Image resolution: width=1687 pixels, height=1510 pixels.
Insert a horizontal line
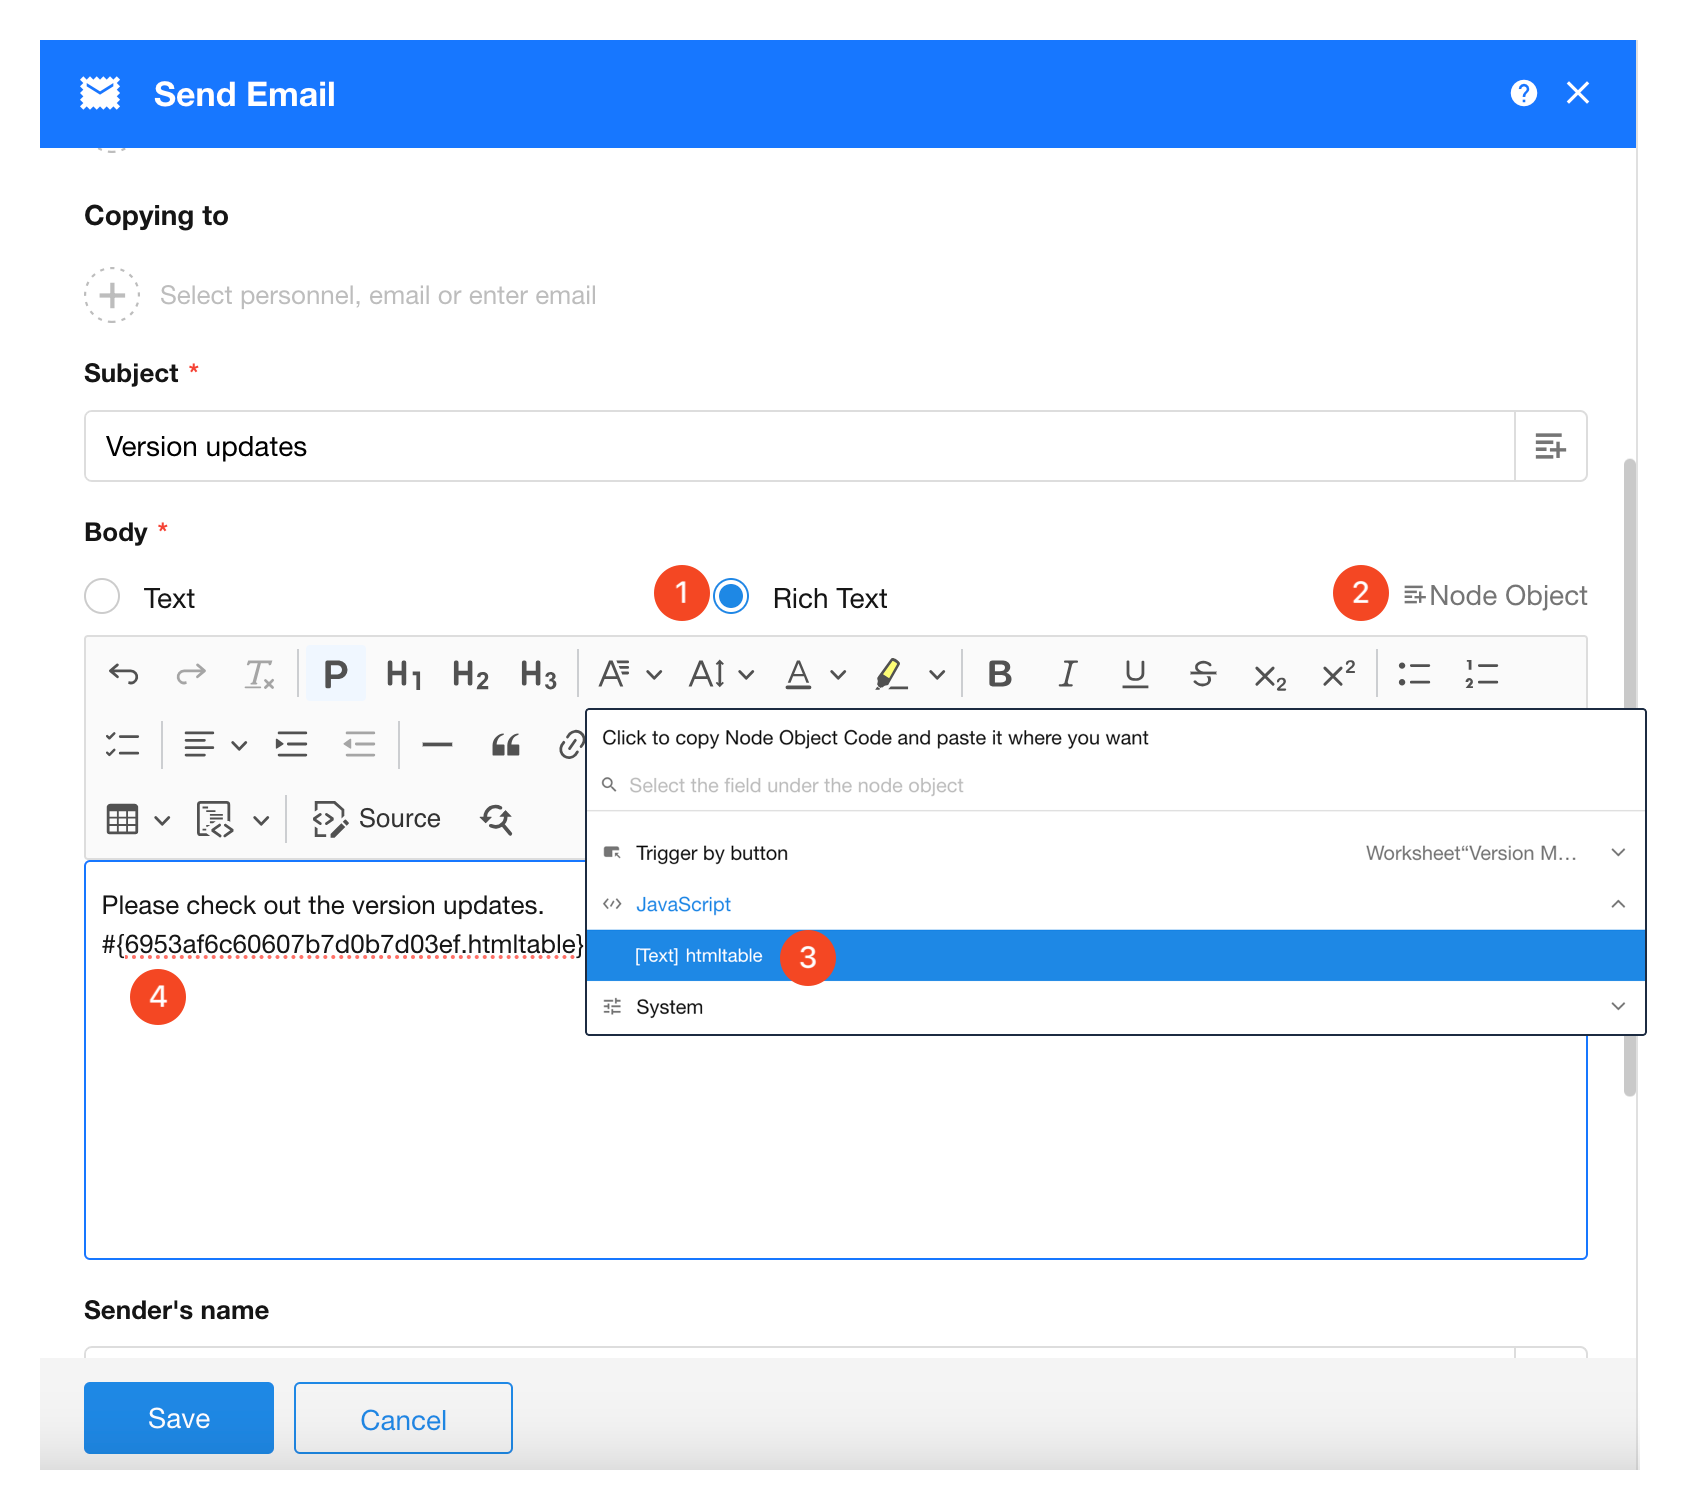[x=437, y=745]
